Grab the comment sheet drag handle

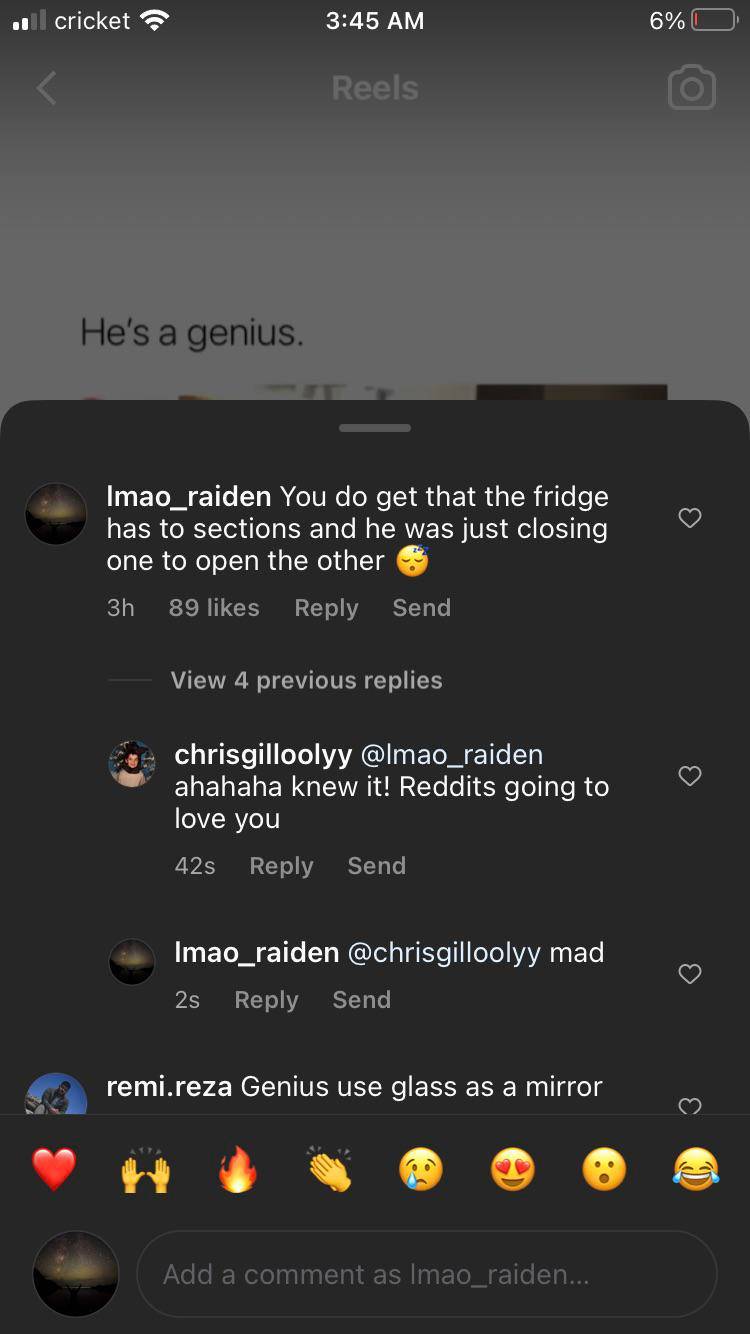point(375,428)
